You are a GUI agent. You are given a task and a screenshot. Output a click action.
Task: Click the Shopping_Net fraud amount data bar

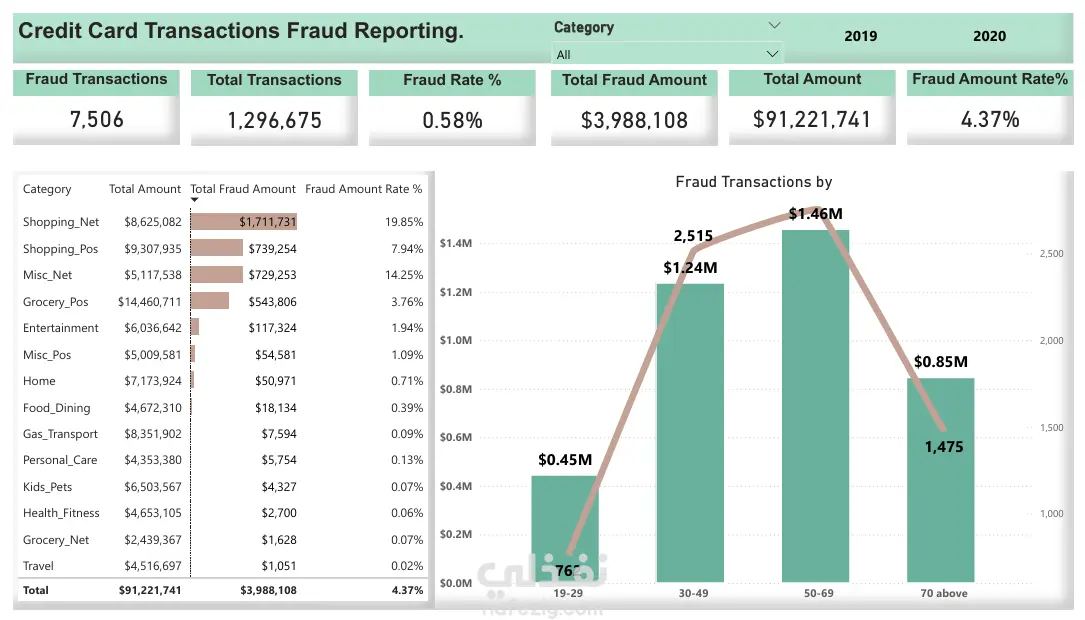tap(244, 221)
